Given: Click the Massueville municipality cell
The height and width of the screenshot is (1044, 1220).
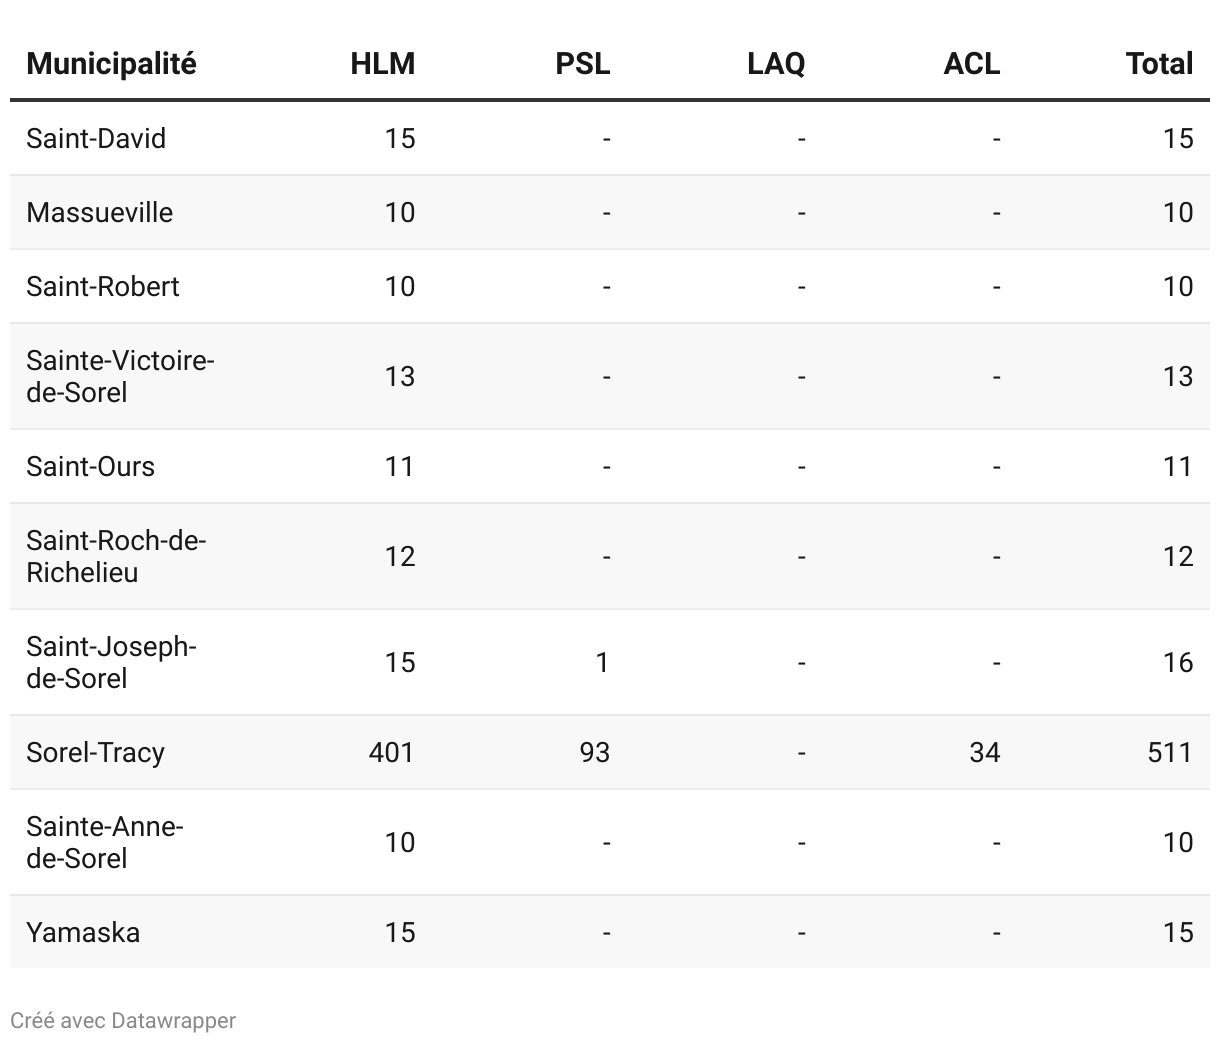Looking at the screenshot, I should click(x=100, y=212).
